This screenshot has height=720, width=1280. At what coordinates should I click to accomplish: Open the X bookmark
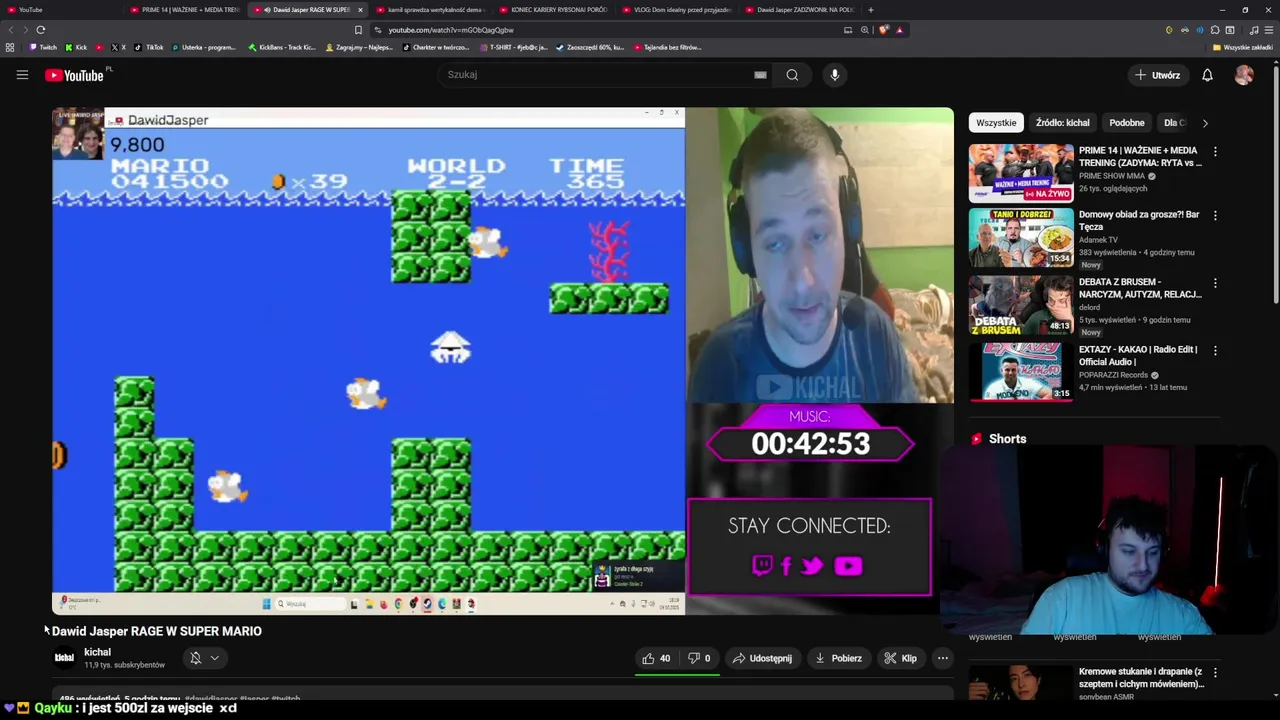click(x=118, y=47)
